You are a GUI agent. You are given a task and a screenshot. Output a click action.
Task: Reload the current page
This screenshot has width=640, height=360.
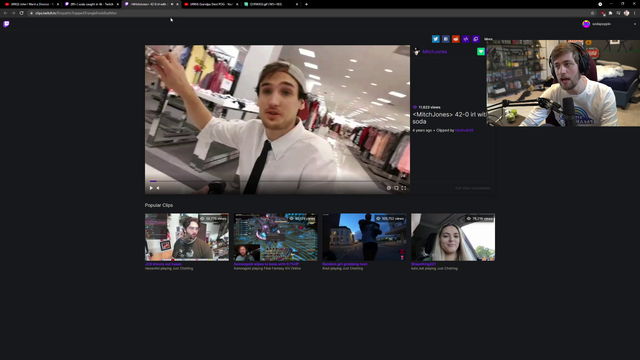(x=22, y=13)
